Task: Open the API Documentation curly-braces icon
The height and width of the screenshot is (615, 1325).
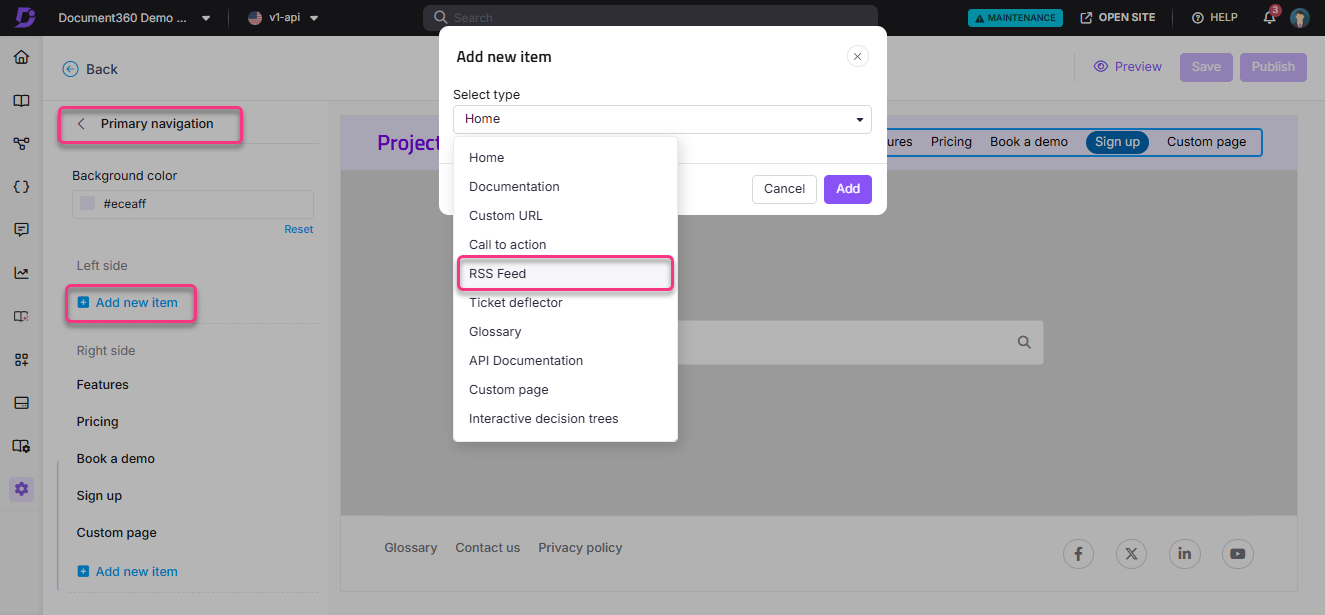Action: click(21, 186)
